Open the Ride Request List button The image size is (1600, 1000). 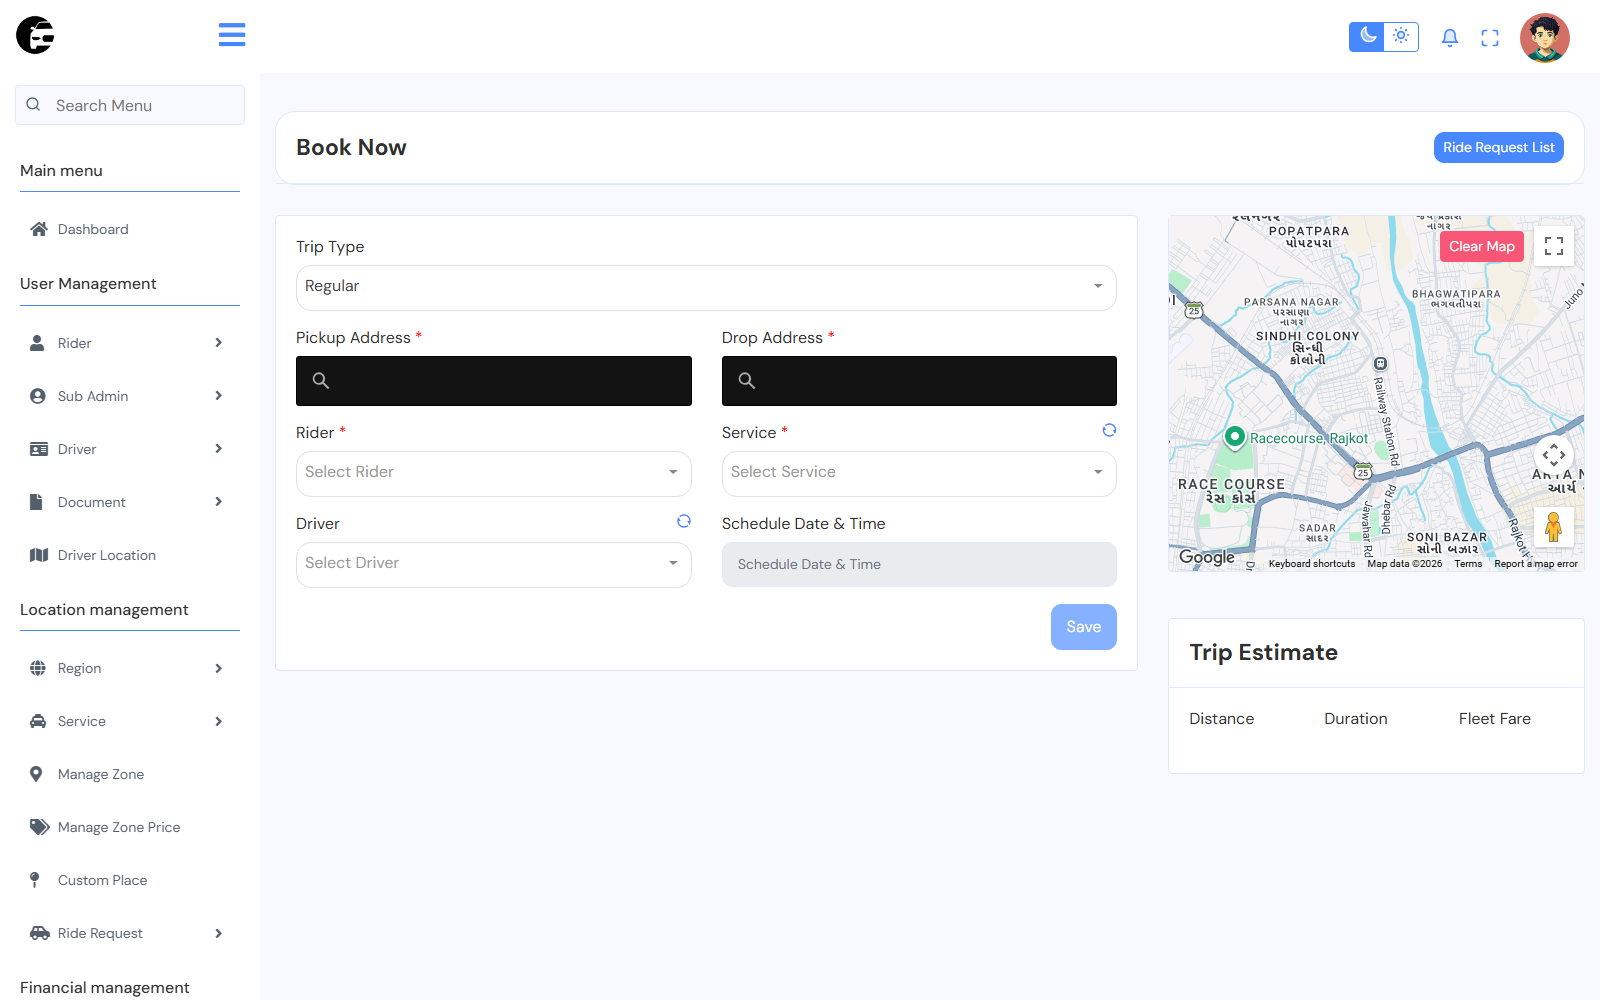pyautogui.click(x=1498, y=147)
